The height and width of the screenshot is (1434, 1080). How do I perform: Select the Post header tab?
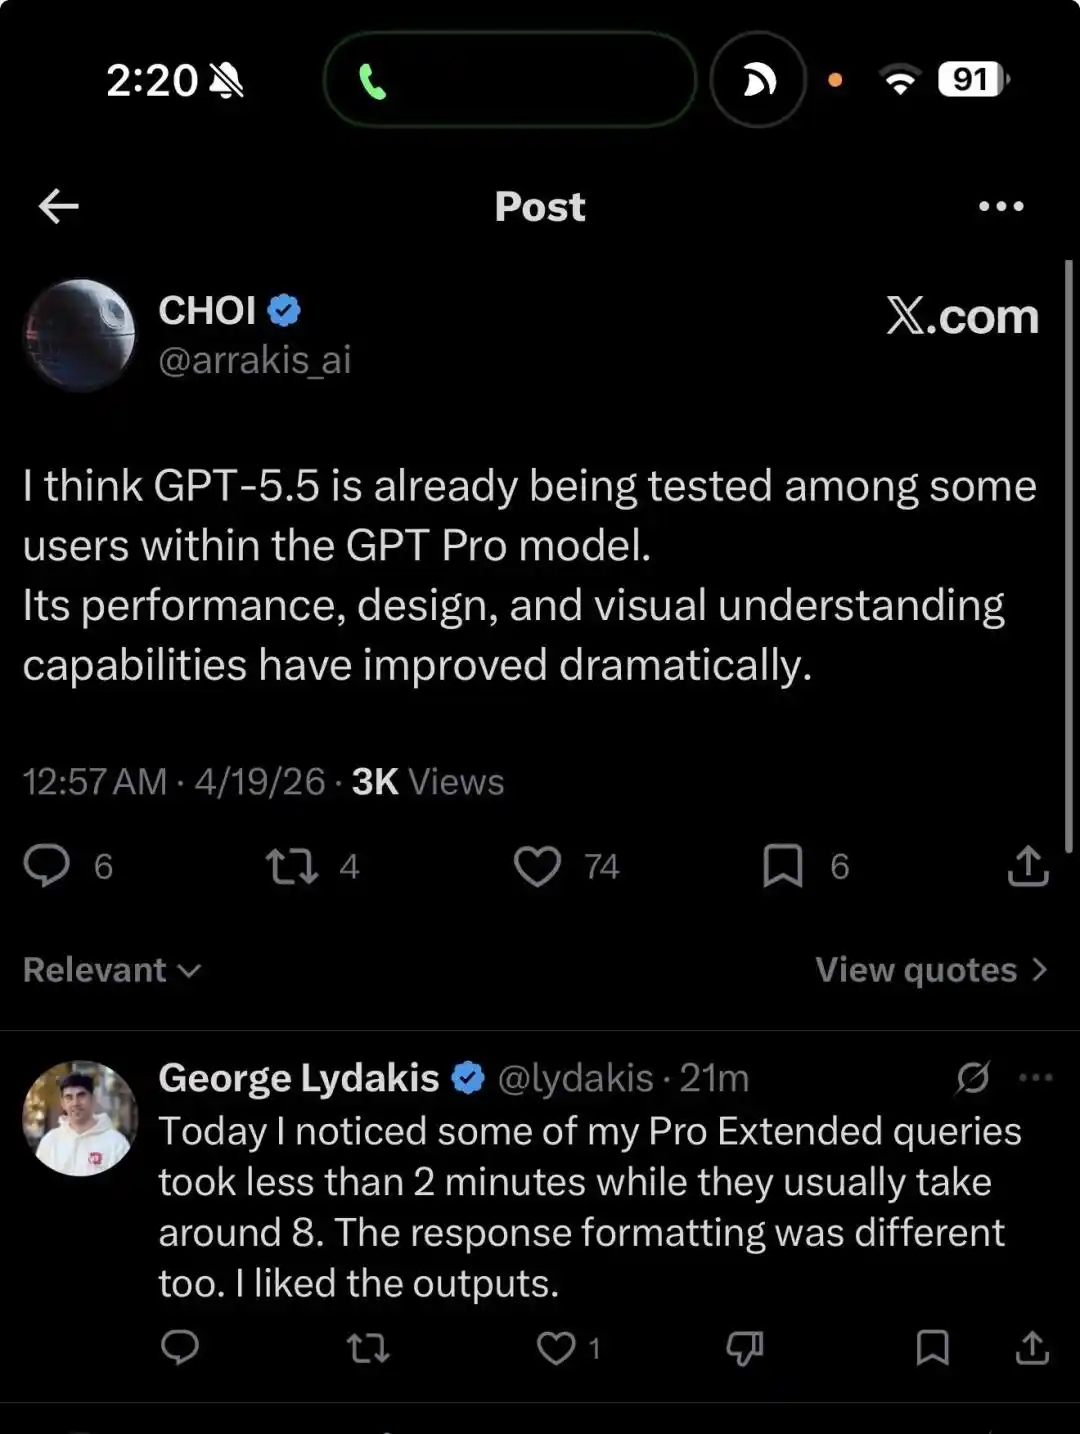(x=539, y=206)
